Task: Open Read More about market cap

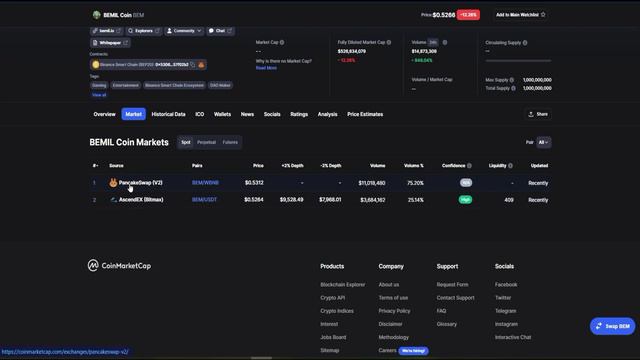Action: tap(266, 68)
